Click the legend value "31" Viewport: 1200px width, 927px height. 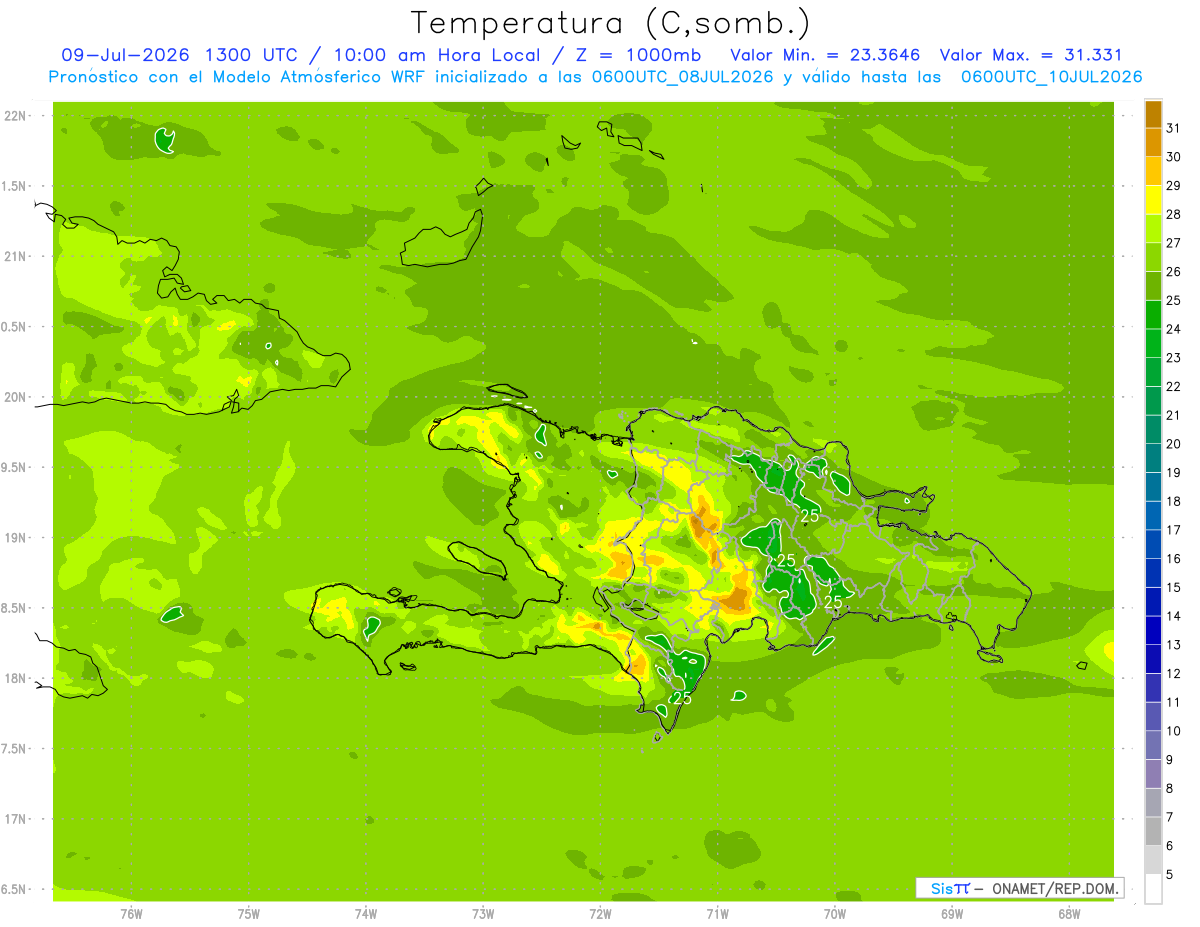click(1173, 128)
